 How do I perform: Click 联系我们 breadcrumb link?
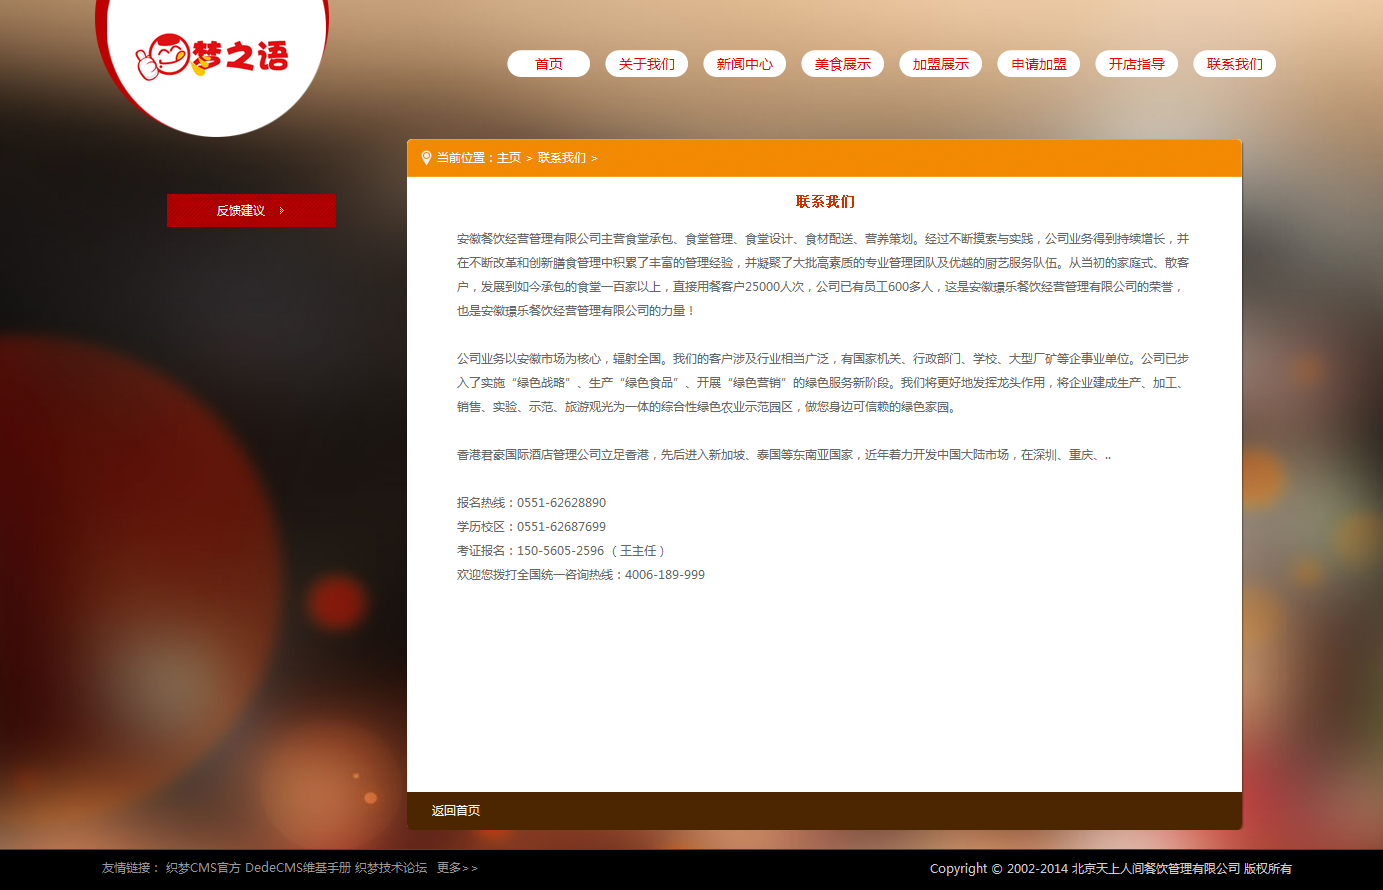coord(561,158)
